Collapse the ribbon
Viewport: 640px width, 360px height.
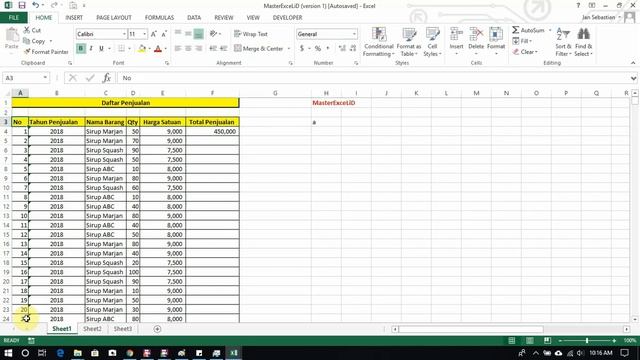pyautogui.click(x=633, y=63)
